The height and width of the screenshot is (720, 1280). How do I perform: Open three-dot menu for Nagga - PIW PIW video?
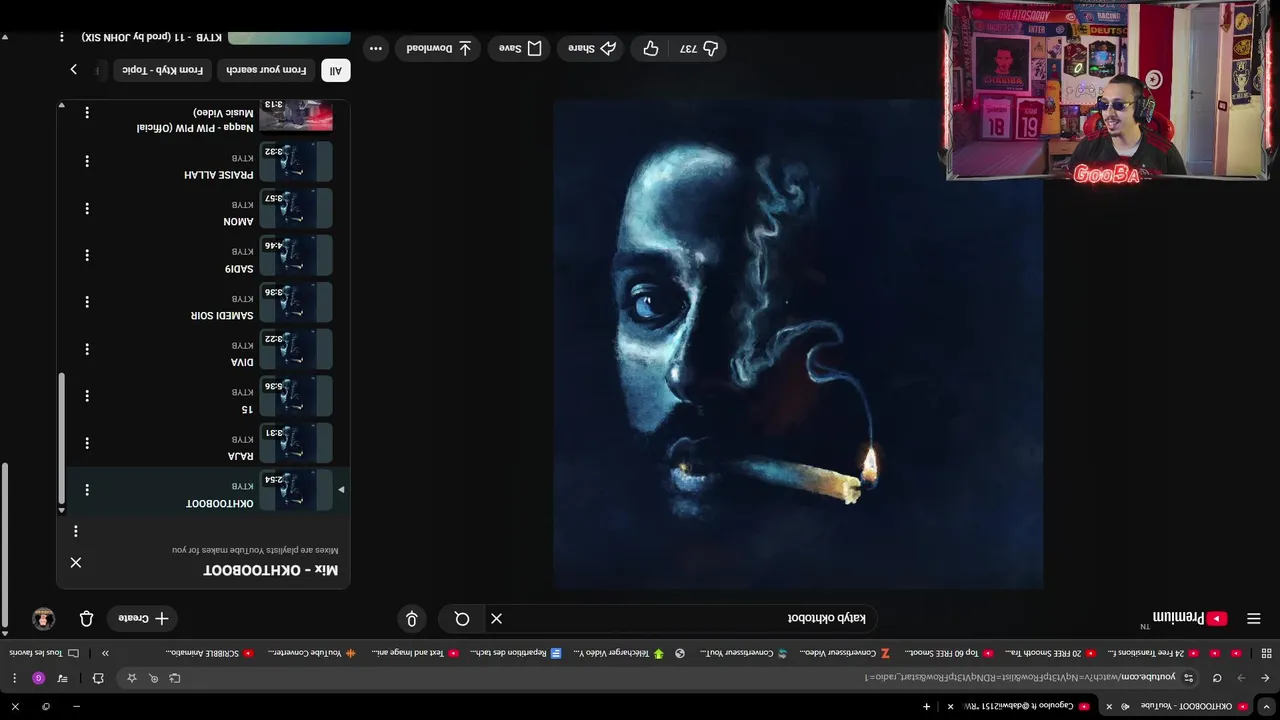(x=87, y=113)
